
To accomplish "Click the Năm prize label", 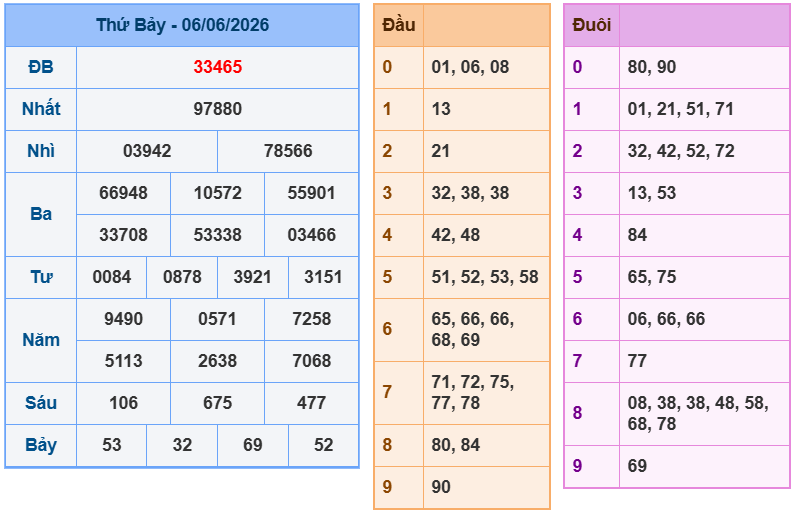I will coord(41,340).
